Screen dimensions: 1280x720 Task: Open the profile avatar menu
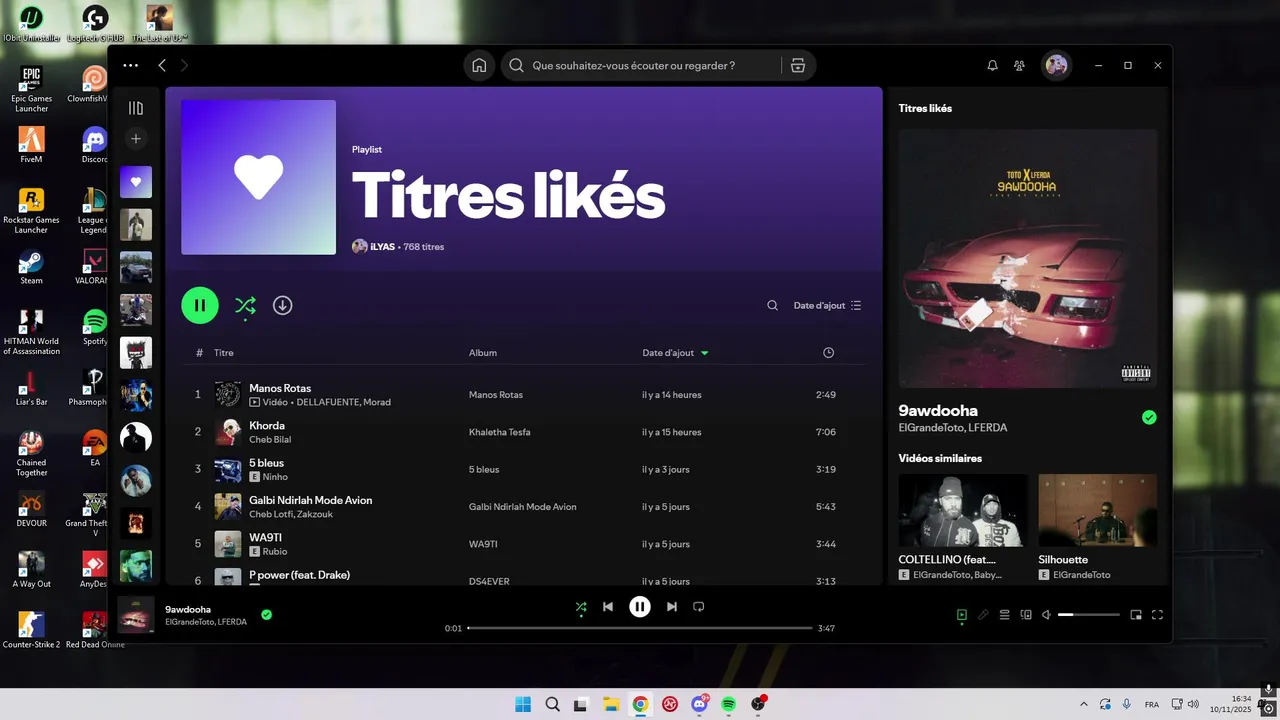tap(1056, 65)
